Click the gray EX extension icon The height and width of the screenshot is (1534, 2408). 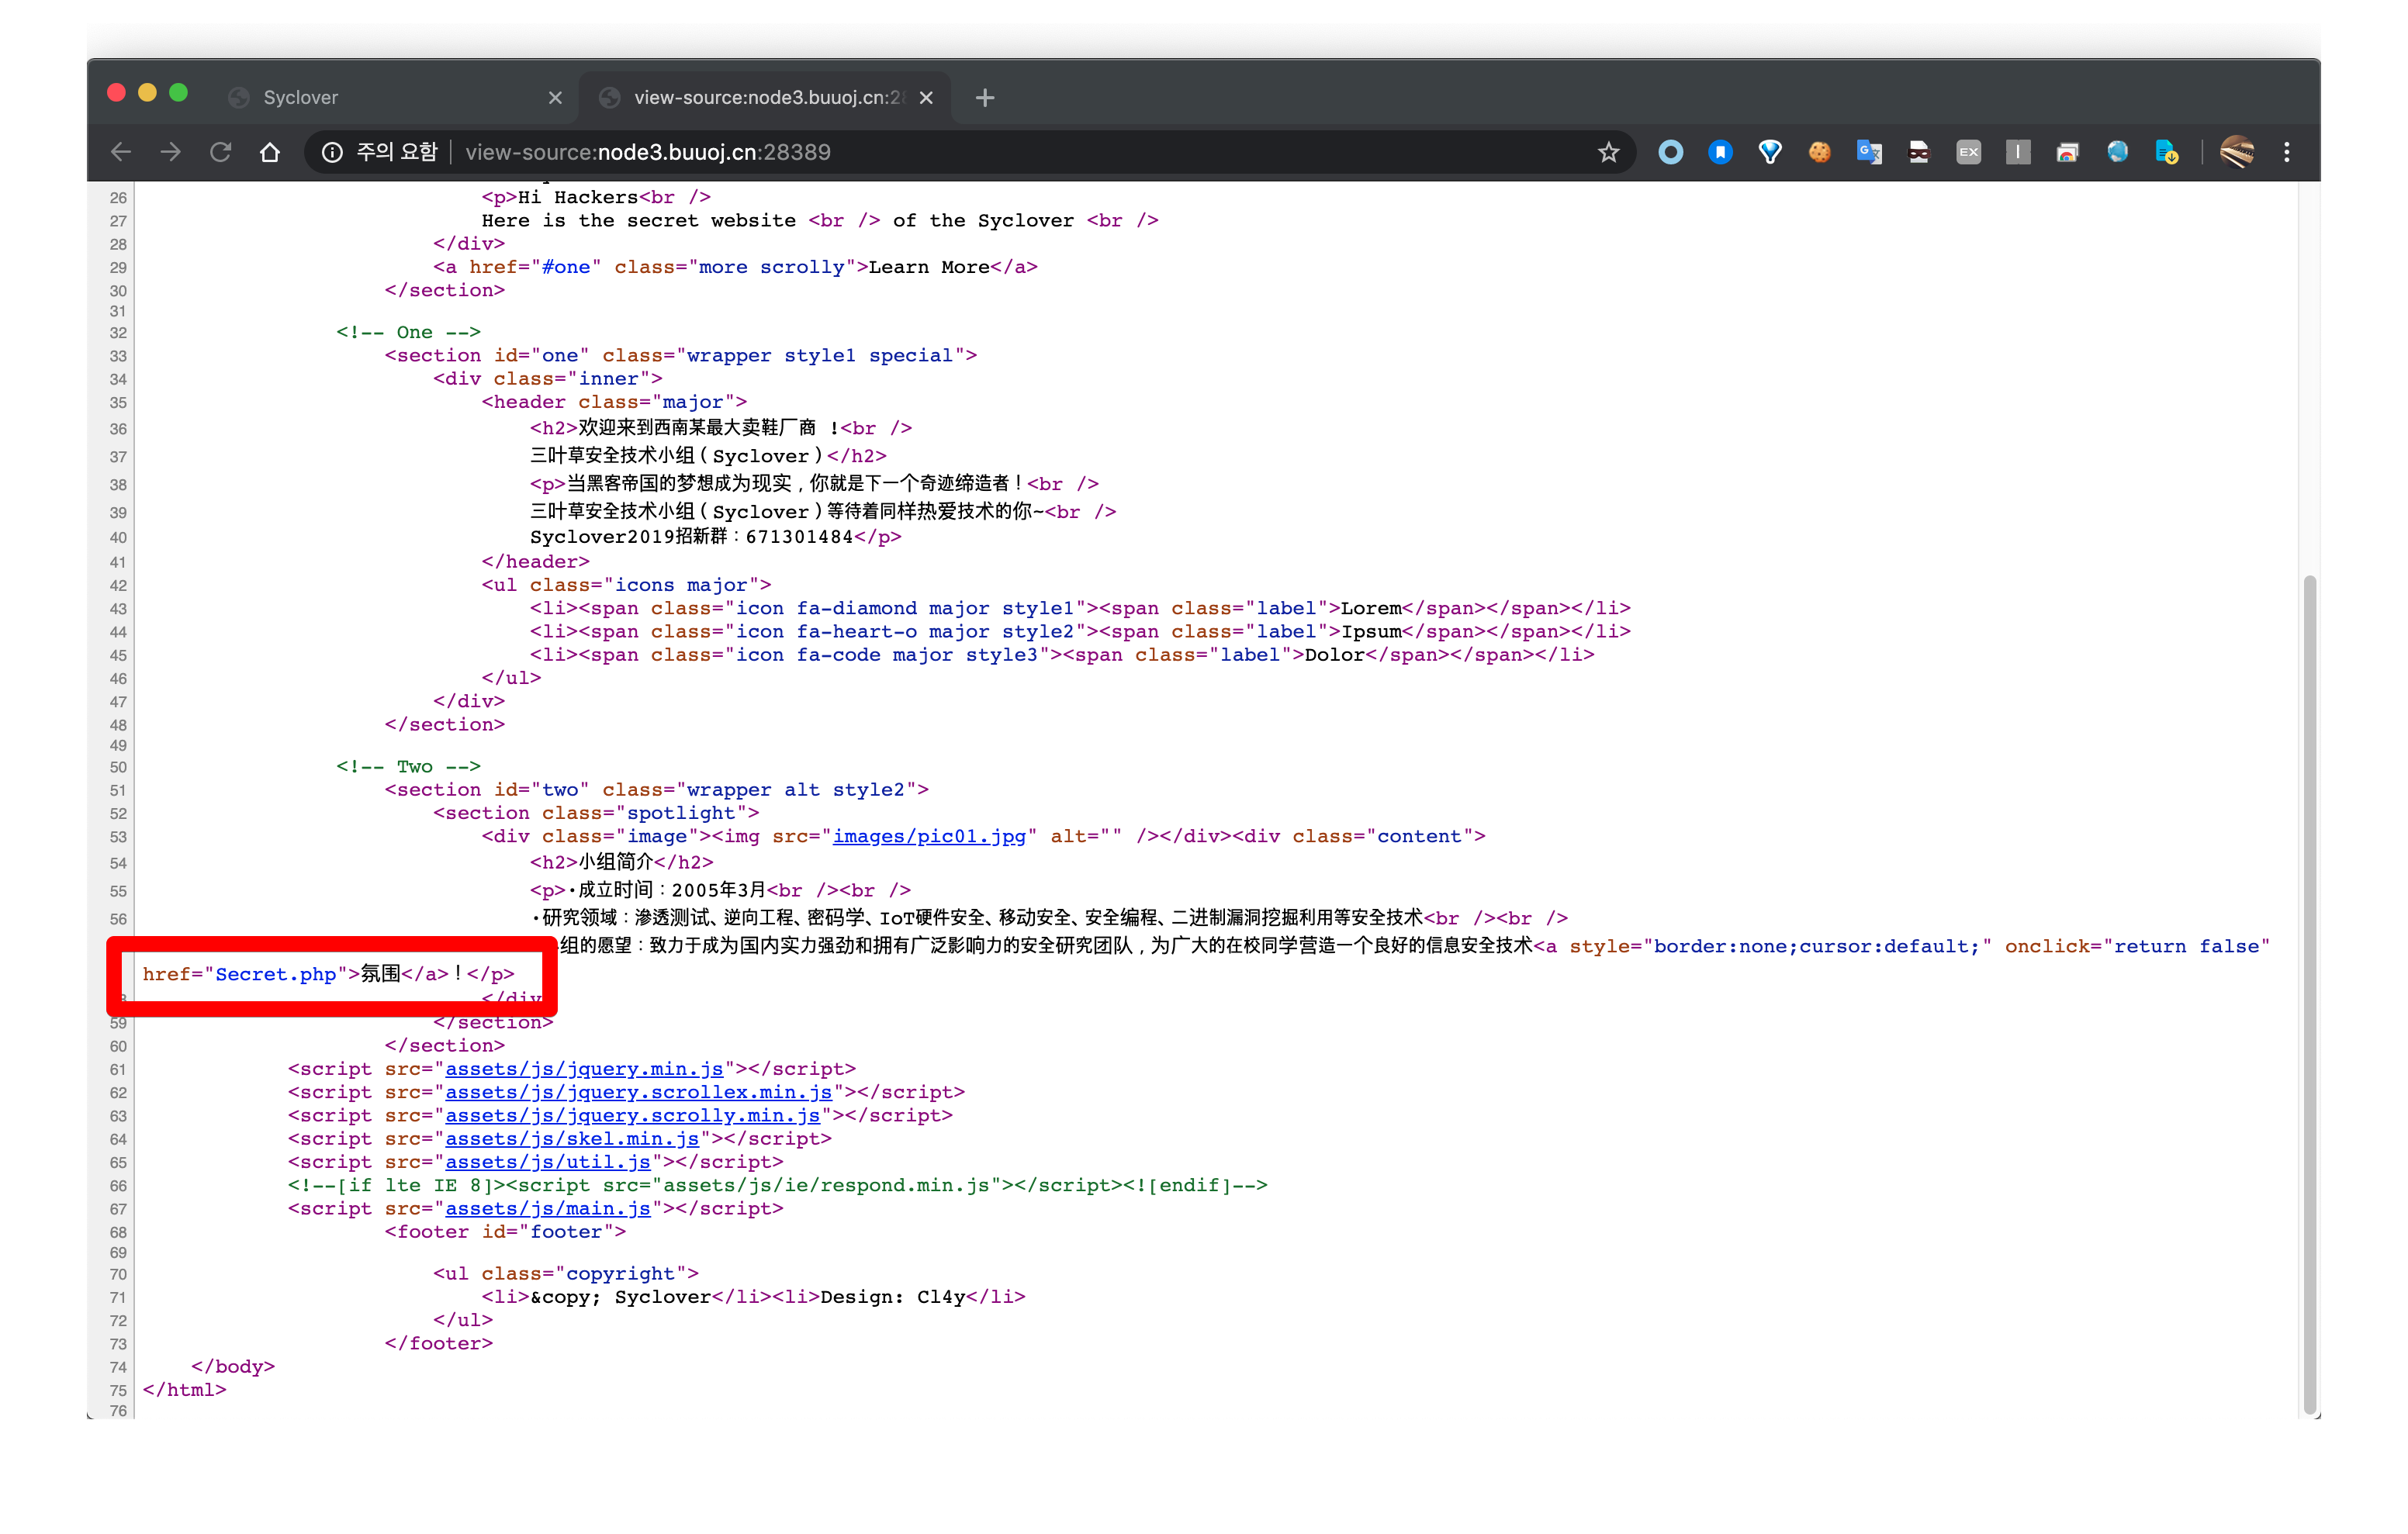(1968, 152)
